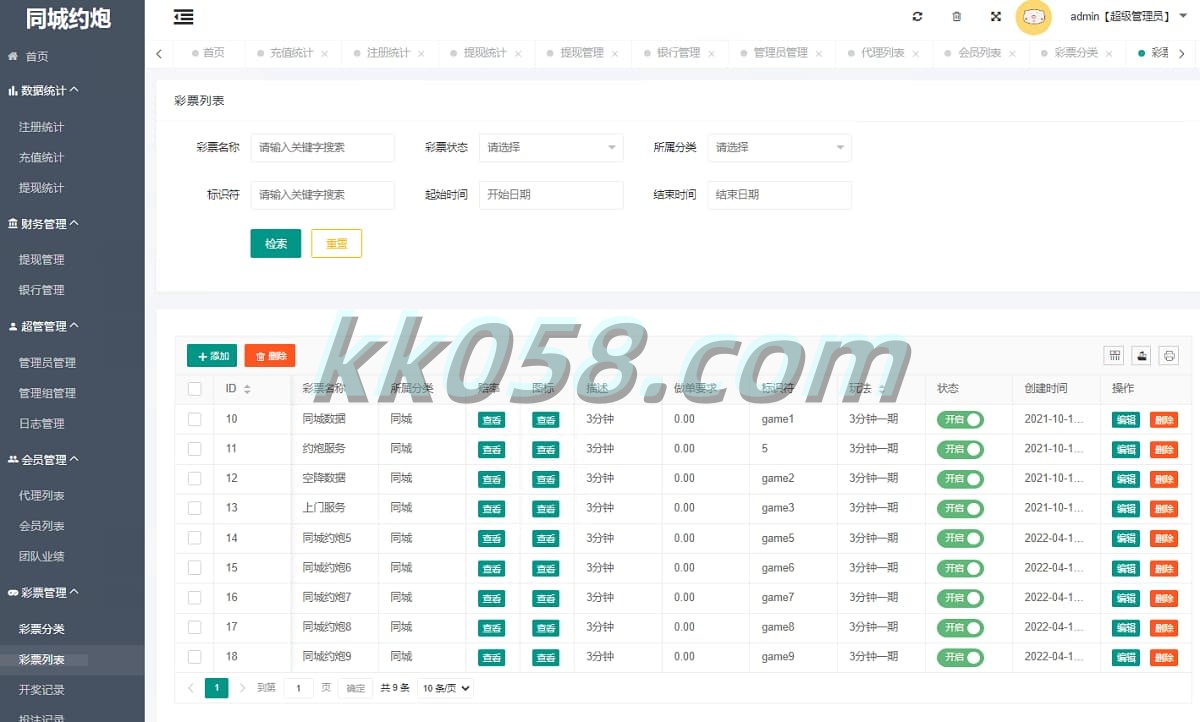The height and width of the screenshot is (722, 1200).
Task: View 图标 for row 上门服务
Action: 545,509
